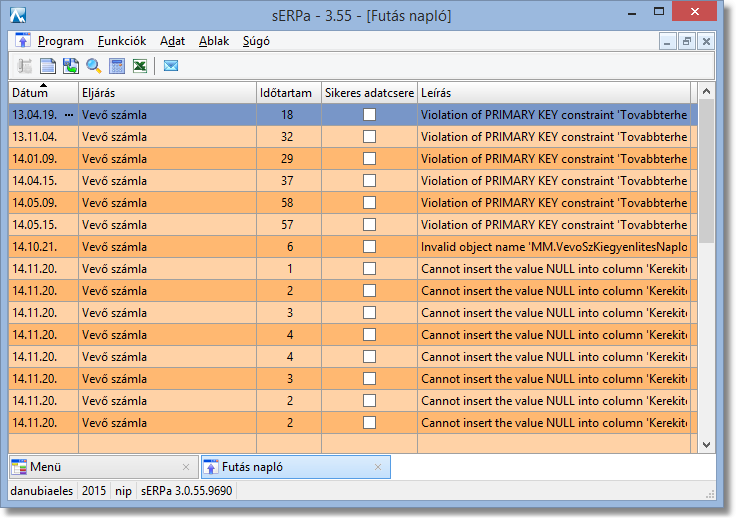Toggle the checkbox in the 13.04.19. row
Image resolution: width=736 pixels, height=520 pixels.
[x=369, y=115]
